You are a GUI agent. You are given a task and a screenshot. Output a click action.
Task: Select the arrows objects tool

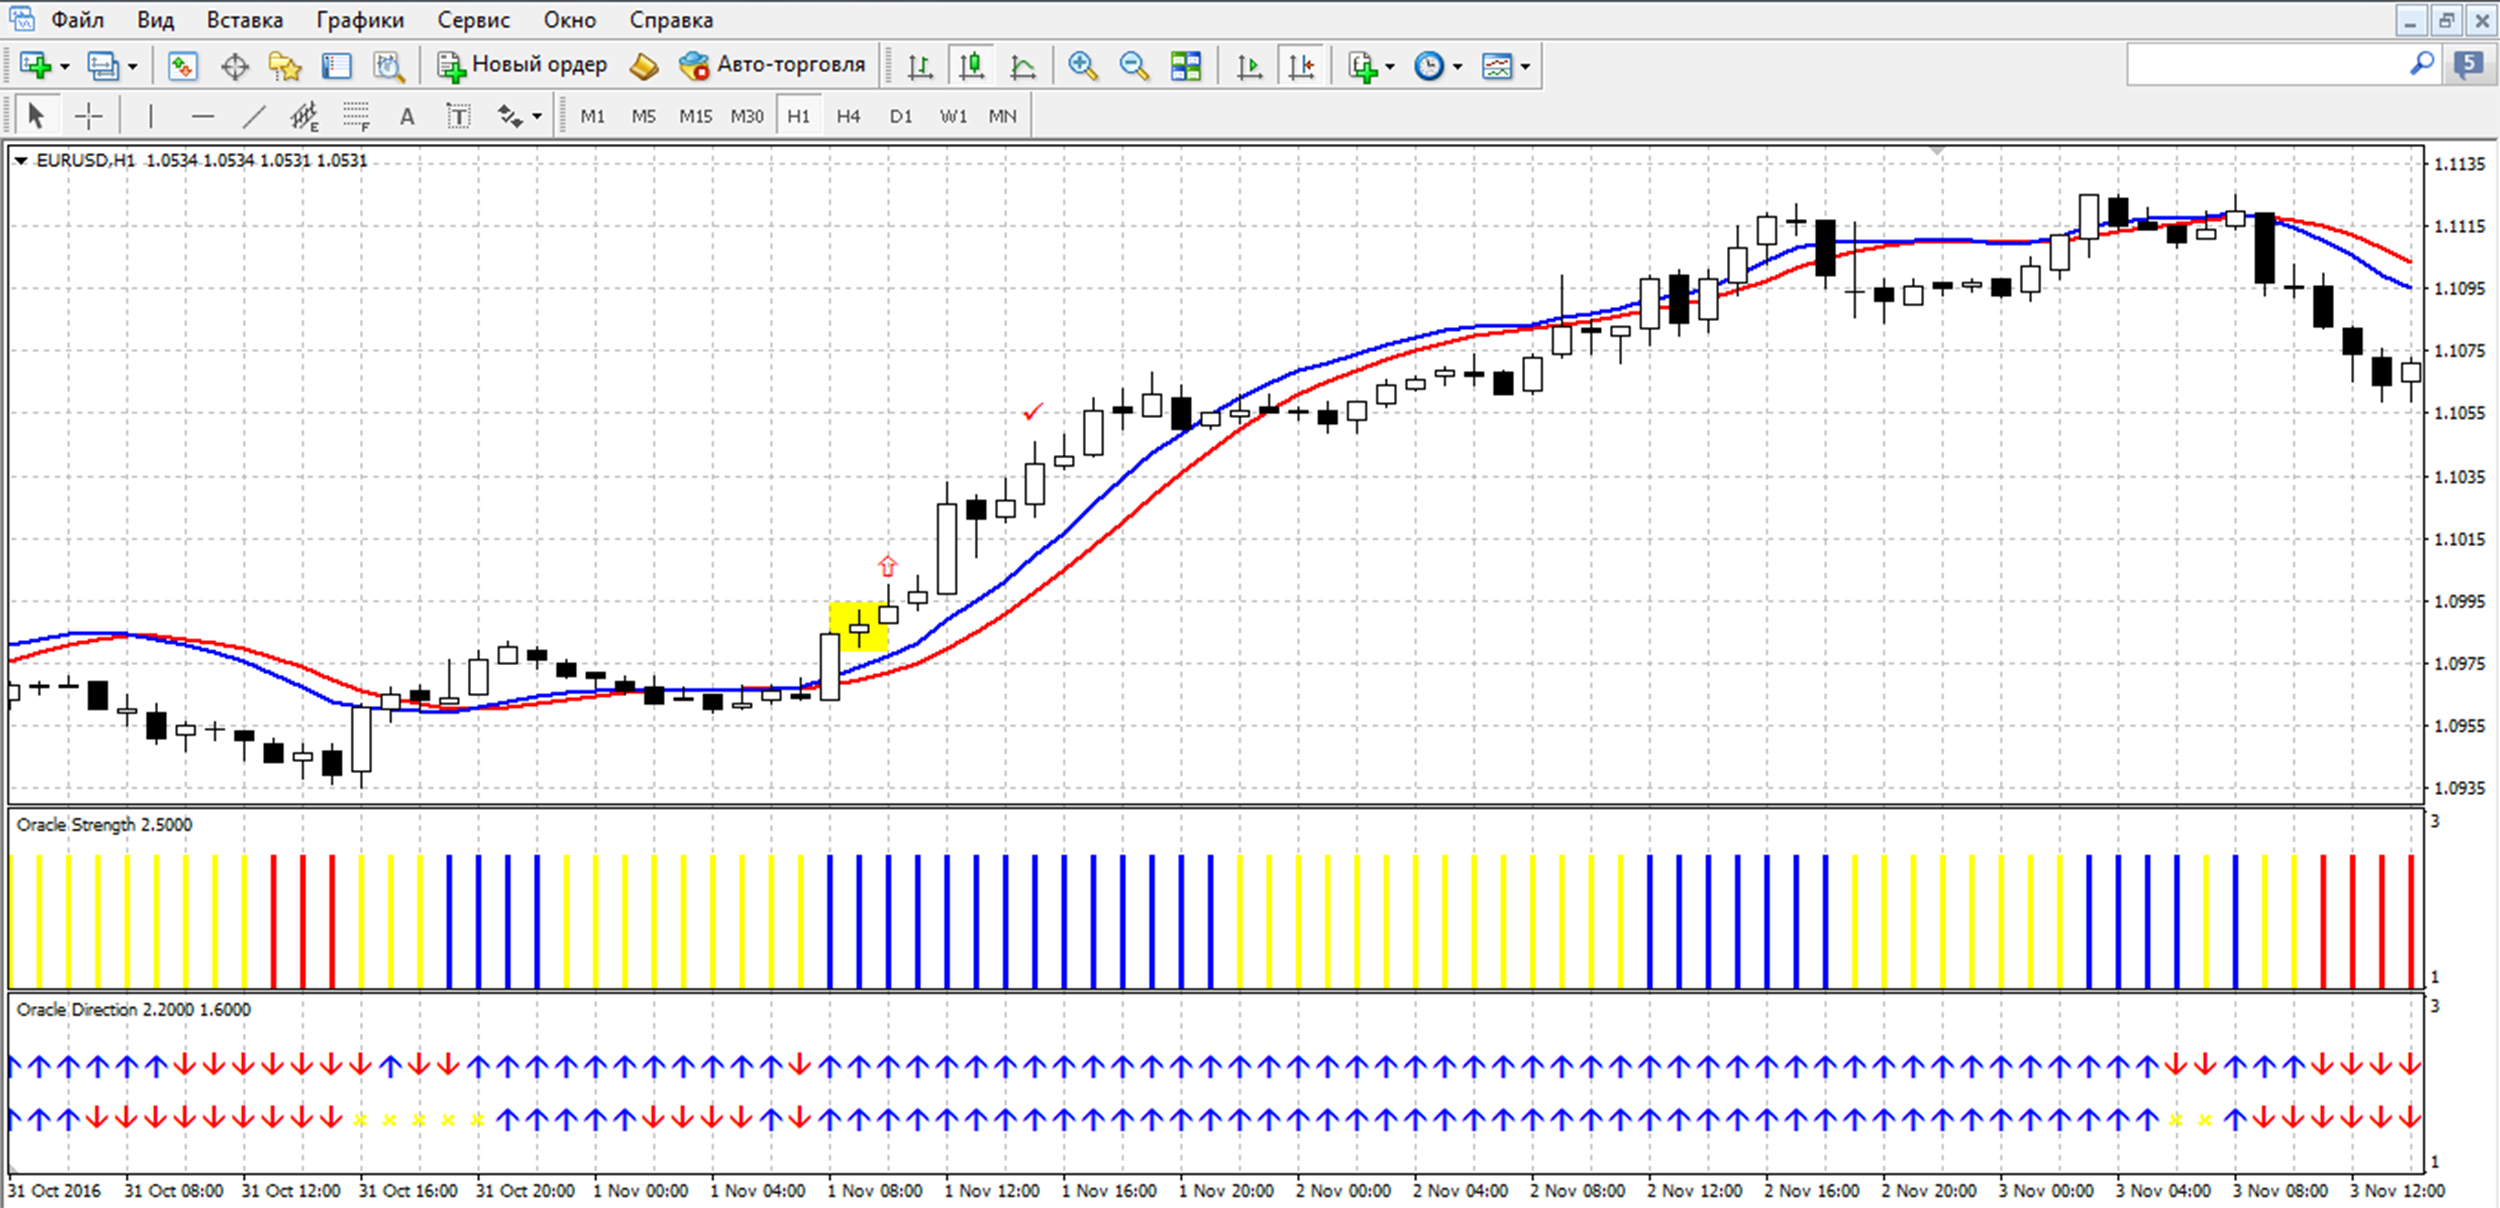pos(510,116)
